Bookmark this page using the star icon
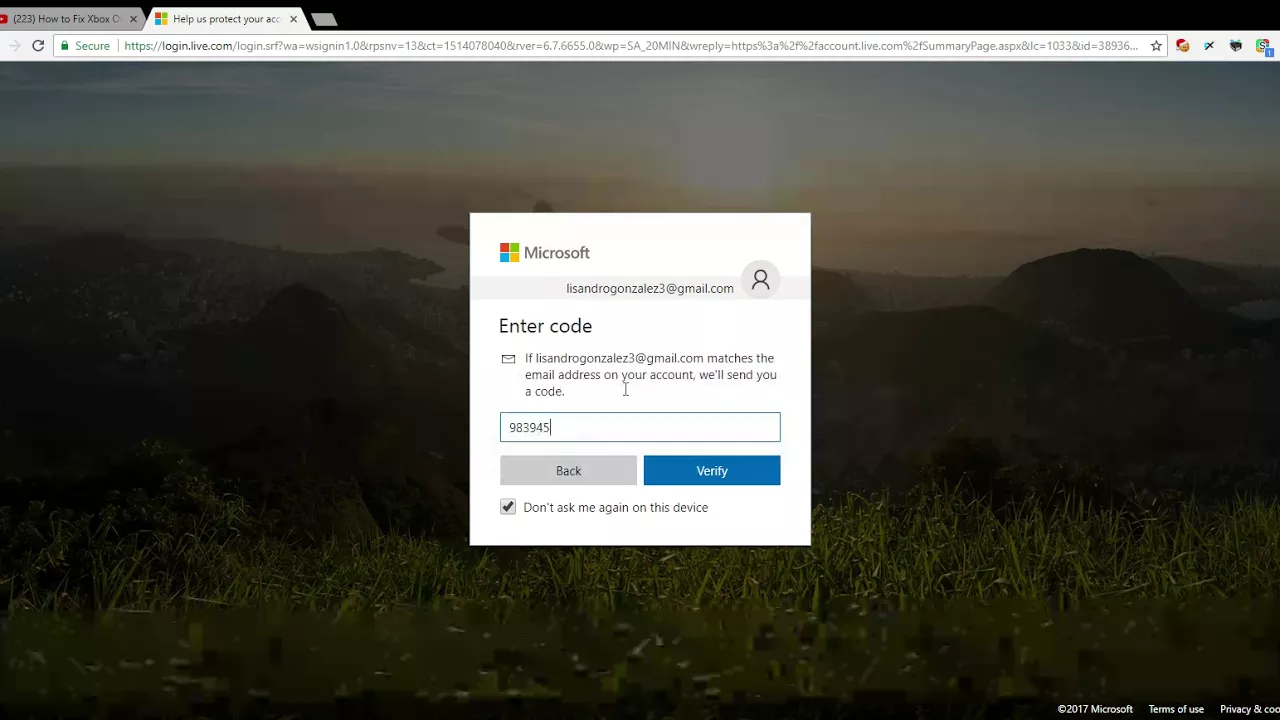 point(1156,45)
